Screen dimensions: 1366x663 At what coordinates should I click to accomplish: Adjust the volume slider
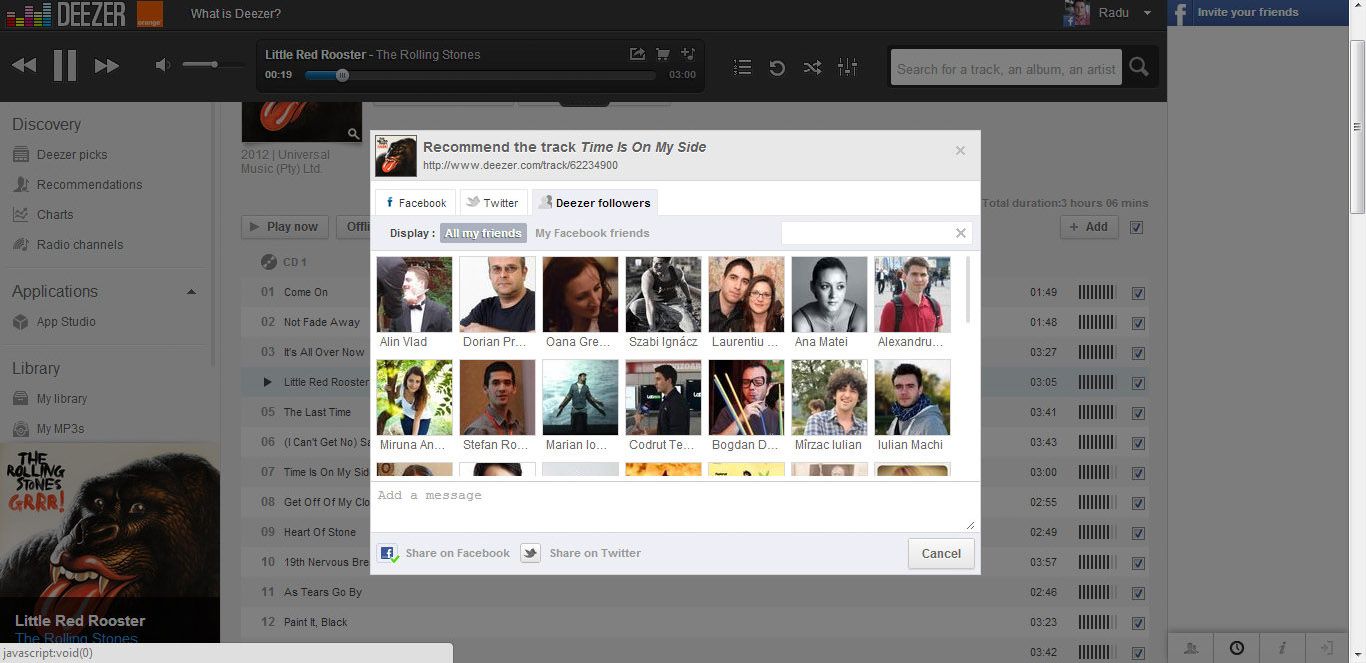[x=213, y=65]
